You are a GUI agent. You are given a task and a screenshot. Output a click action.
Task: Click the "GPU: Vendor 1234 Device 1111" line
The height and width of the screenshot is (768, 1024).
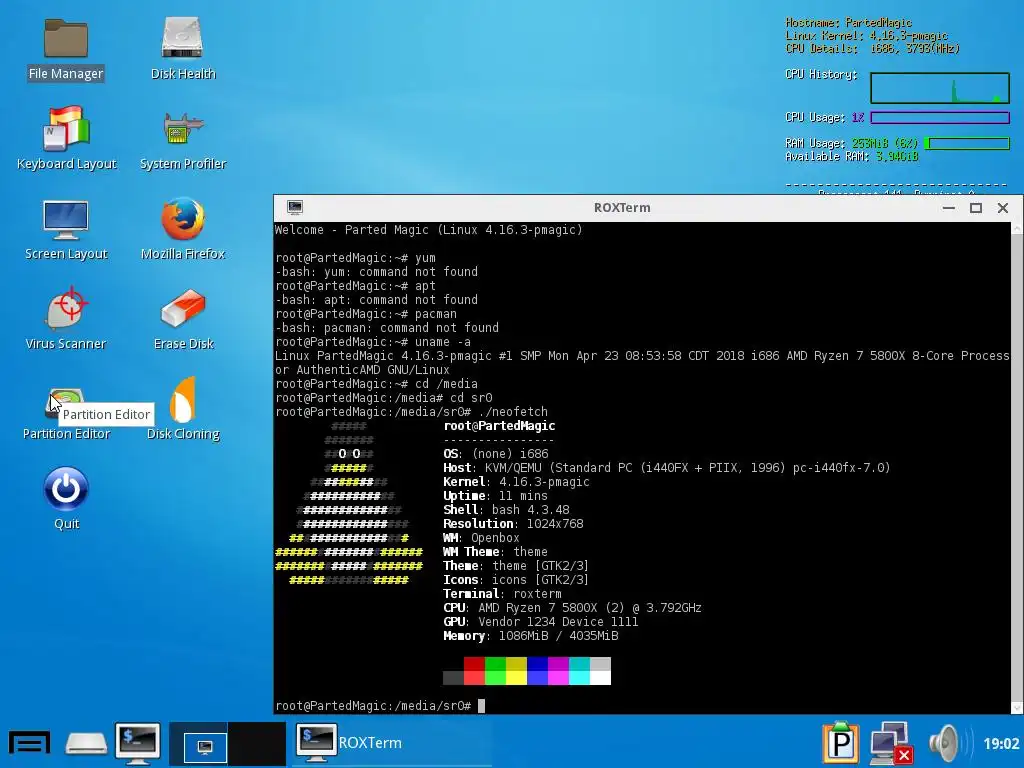[541, 622]
